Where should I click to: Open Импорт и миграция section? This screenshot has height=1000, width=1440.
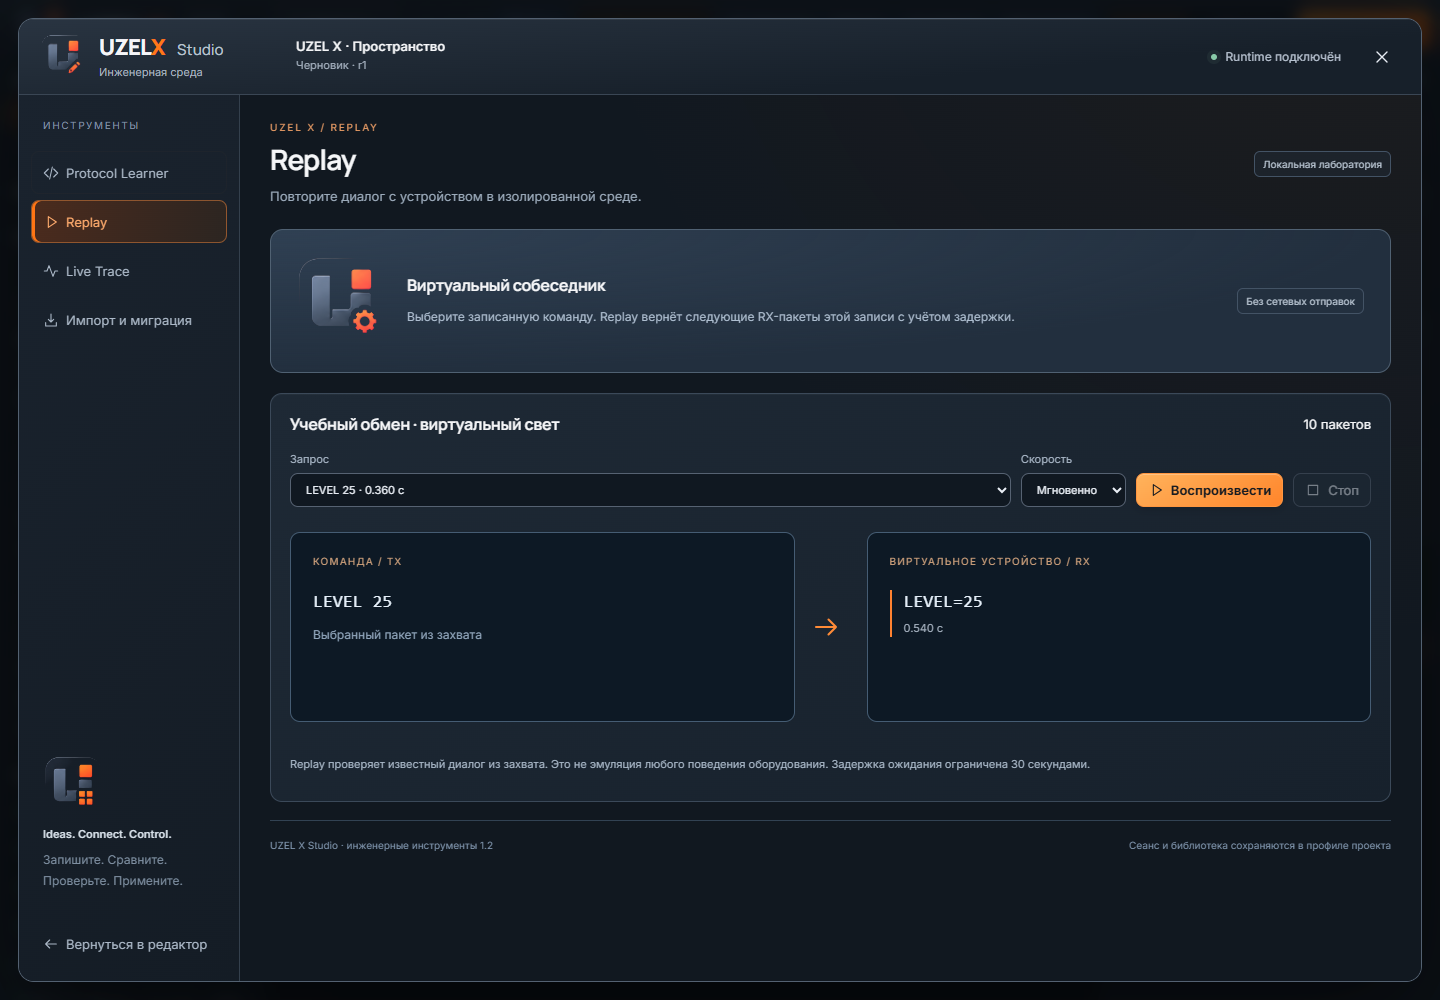[129, 320]
